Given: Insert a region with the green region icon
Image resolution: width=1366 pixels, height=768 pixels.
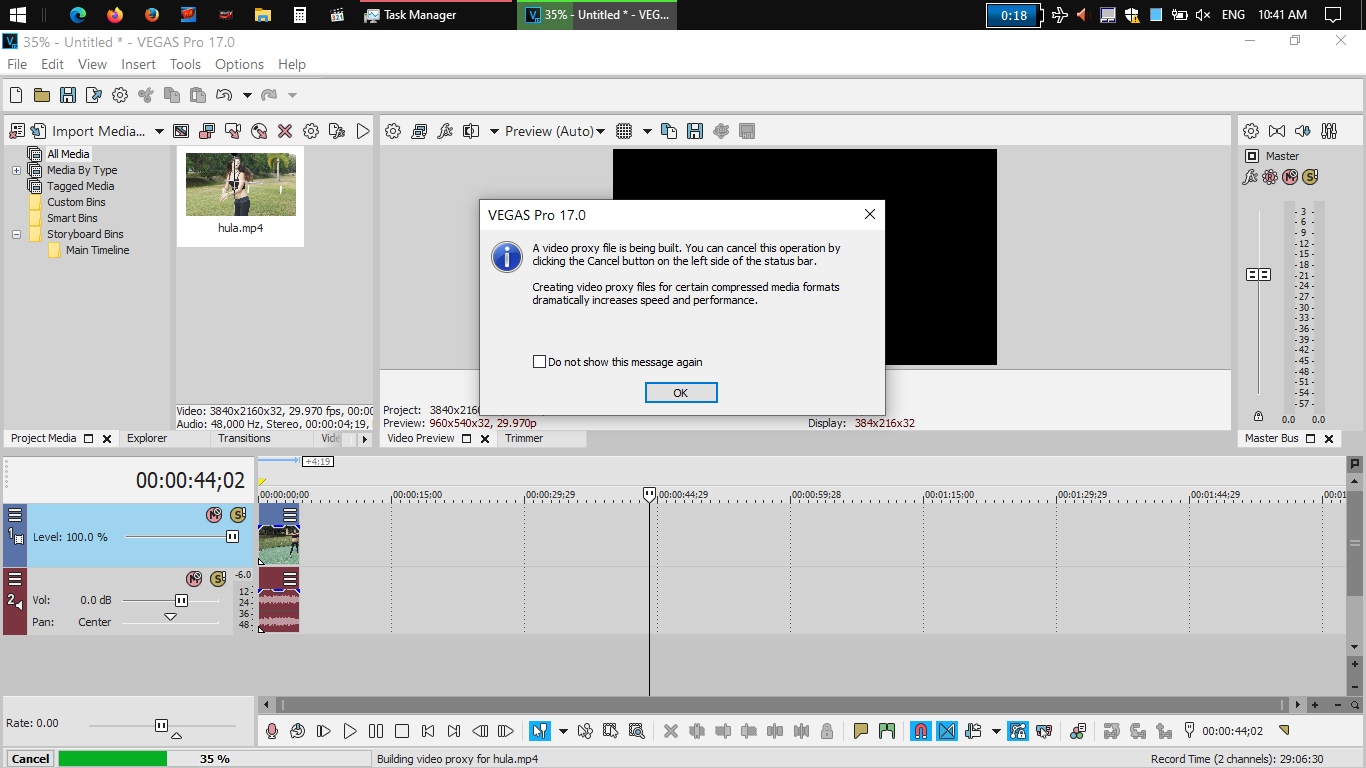Looking at the screenshot, I should (x=887, y=731).
